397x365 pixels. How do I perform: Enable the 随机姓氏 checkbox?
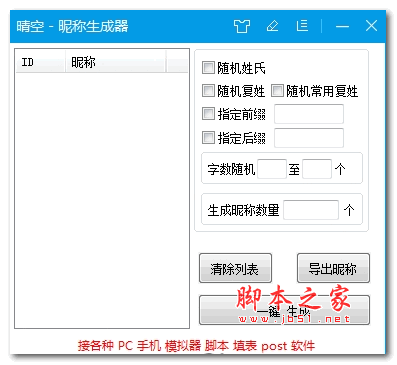(208, 68)
